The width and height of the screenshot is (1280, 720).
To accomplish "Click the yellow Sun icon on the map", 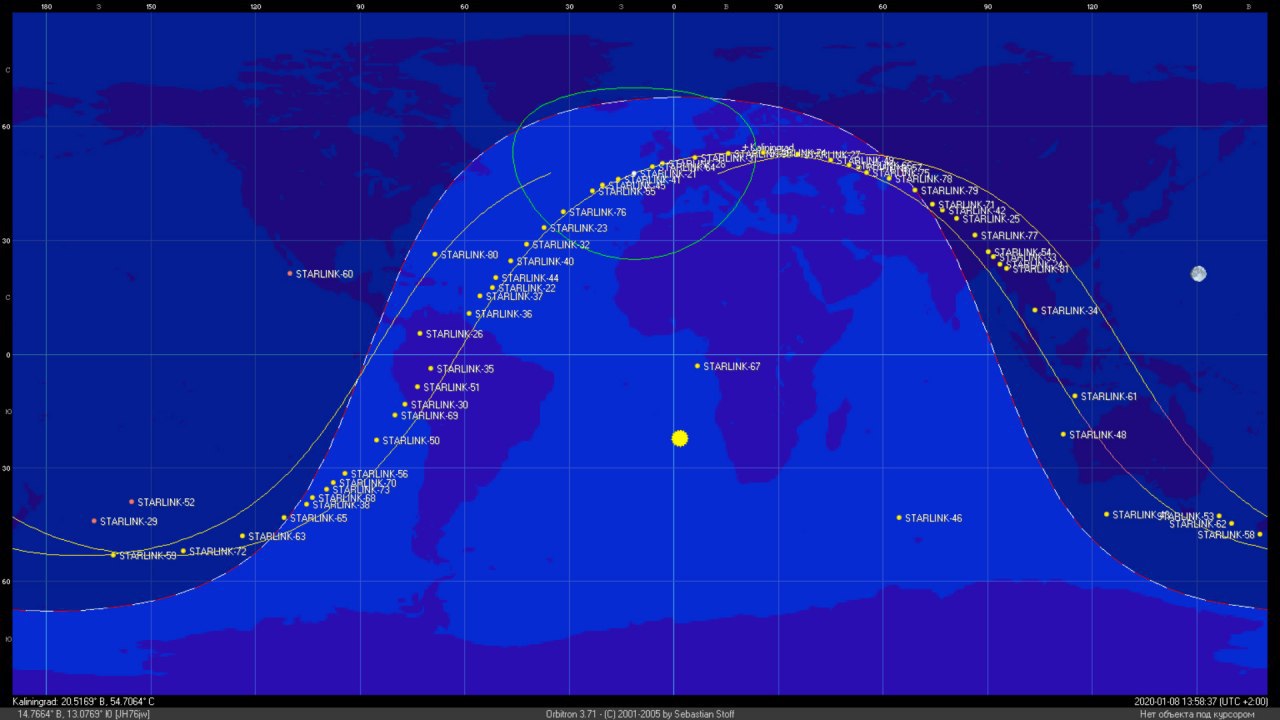I will coord(680,438).
